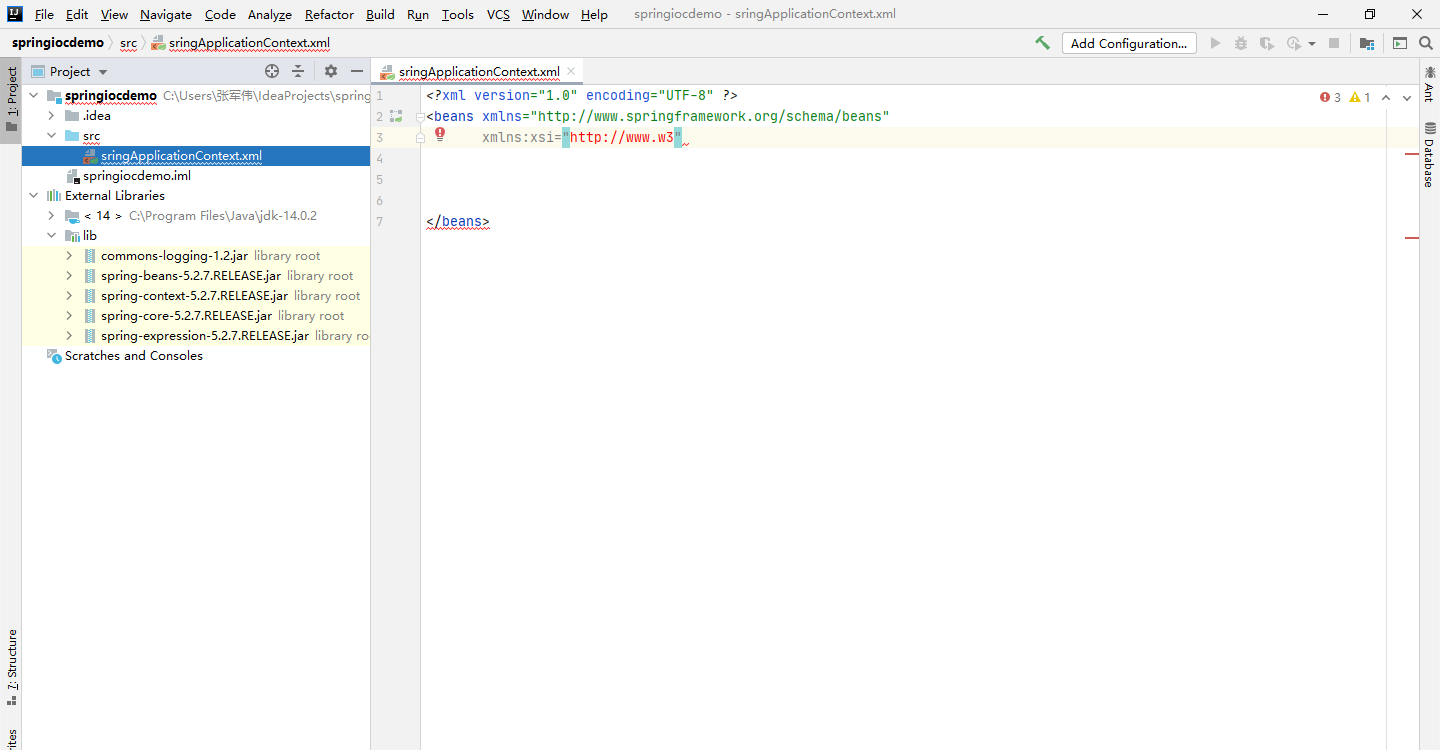
Task: Click the yellow warning count indicator showing 1
Action: tap(1360, 97)
